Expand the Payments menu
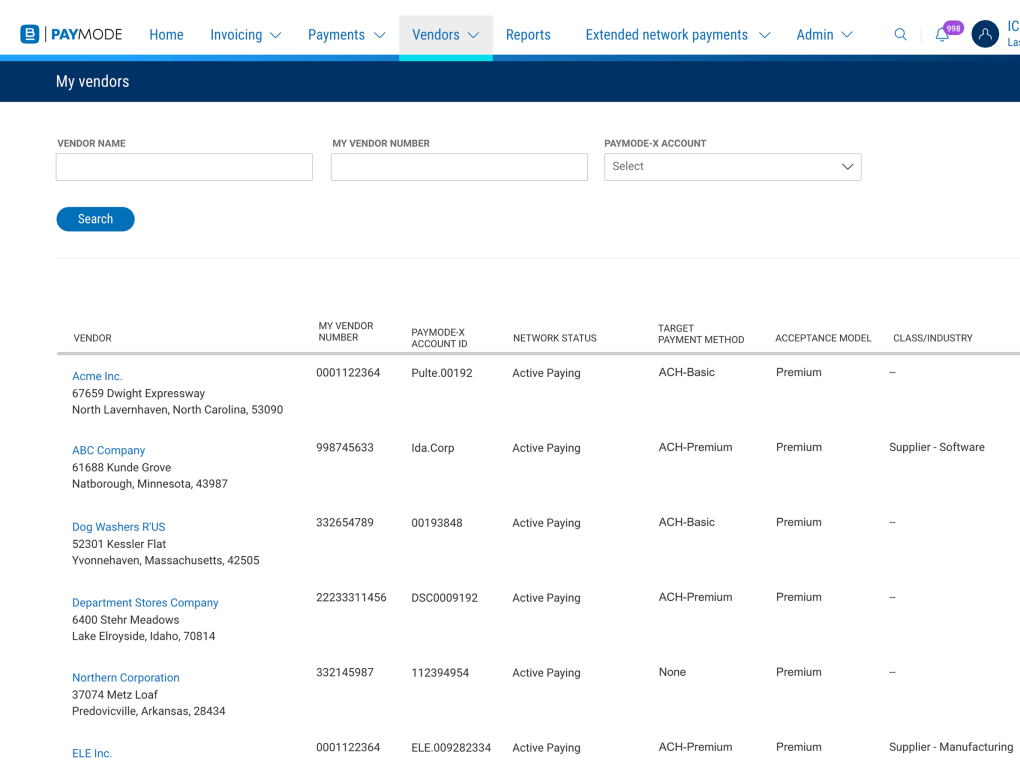1020x765 pixels. [x=346, y=35]
